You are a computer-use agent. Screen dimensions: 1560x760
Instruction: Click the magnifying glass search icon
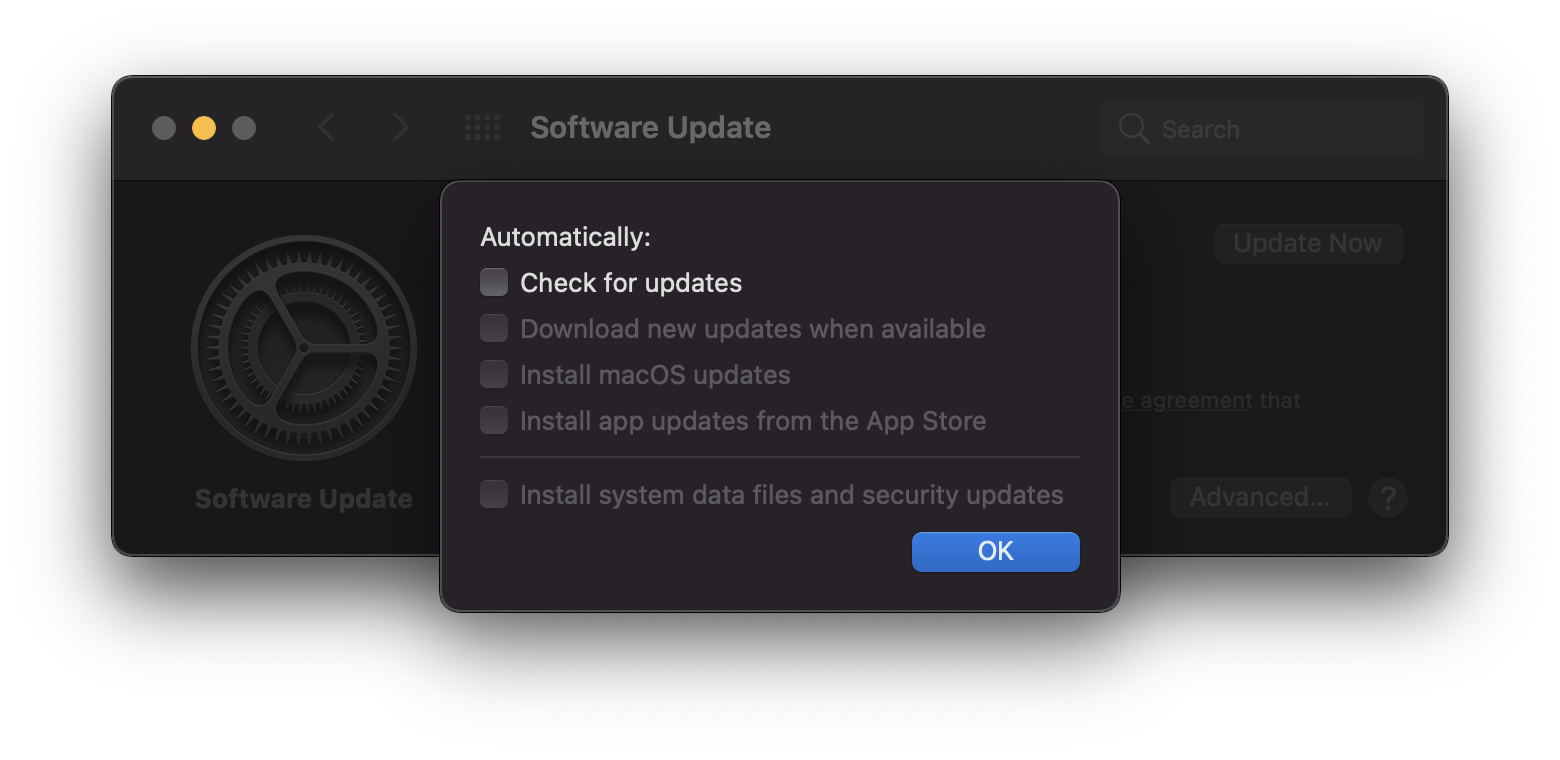1133,129
